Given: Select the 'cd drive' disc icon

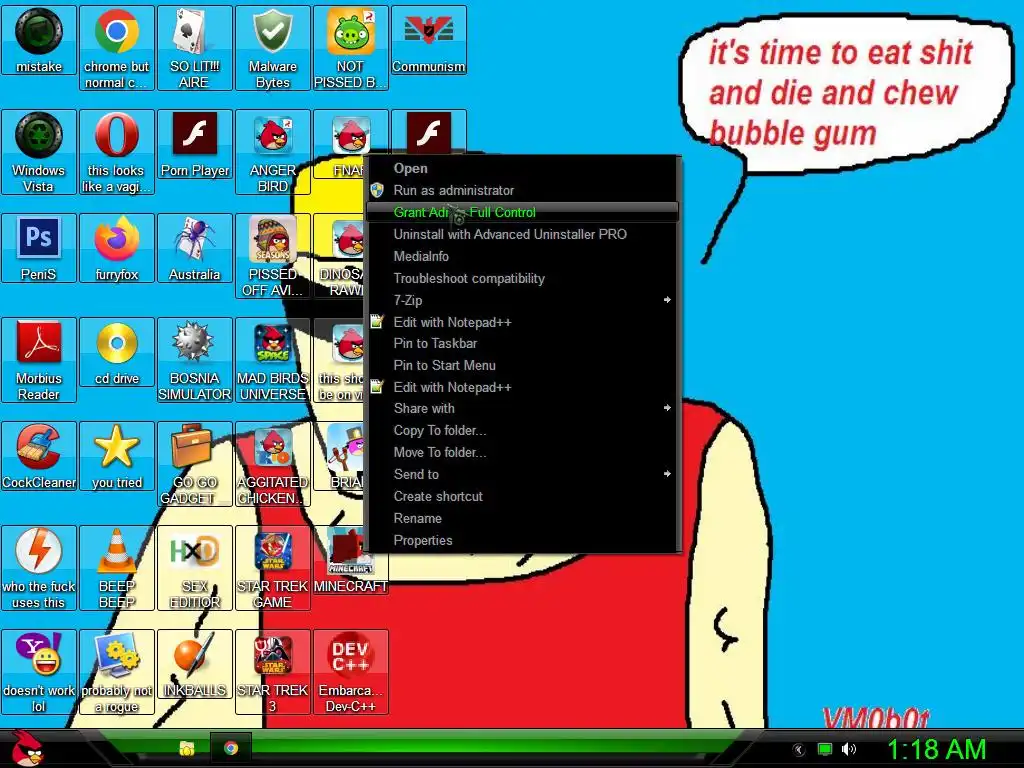Looking at the screenshot, I should click(116, 352).
